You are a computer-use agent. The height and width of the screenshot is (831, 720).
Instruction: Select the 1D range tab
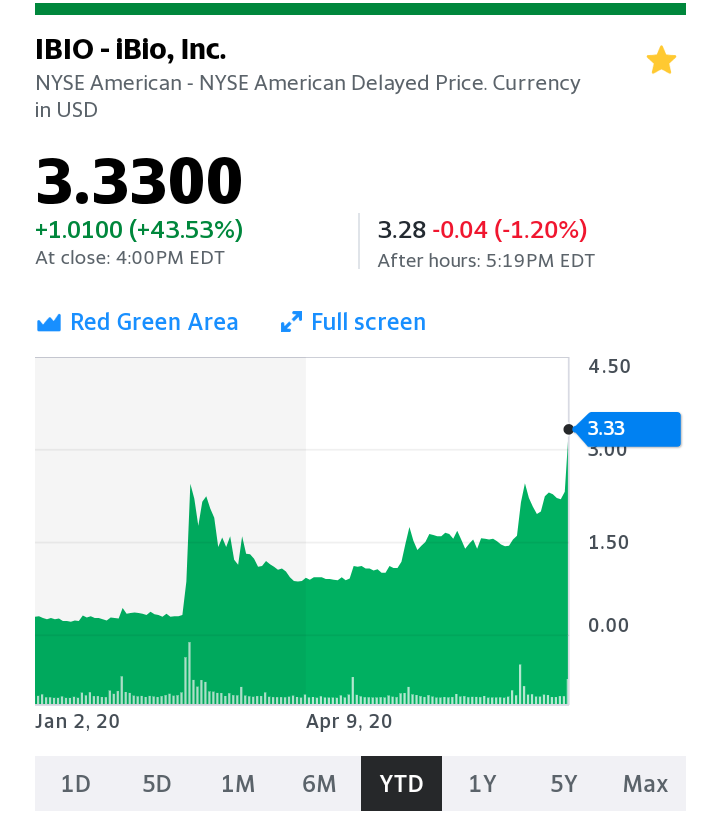pyautogui.click(x=76, y=784)
